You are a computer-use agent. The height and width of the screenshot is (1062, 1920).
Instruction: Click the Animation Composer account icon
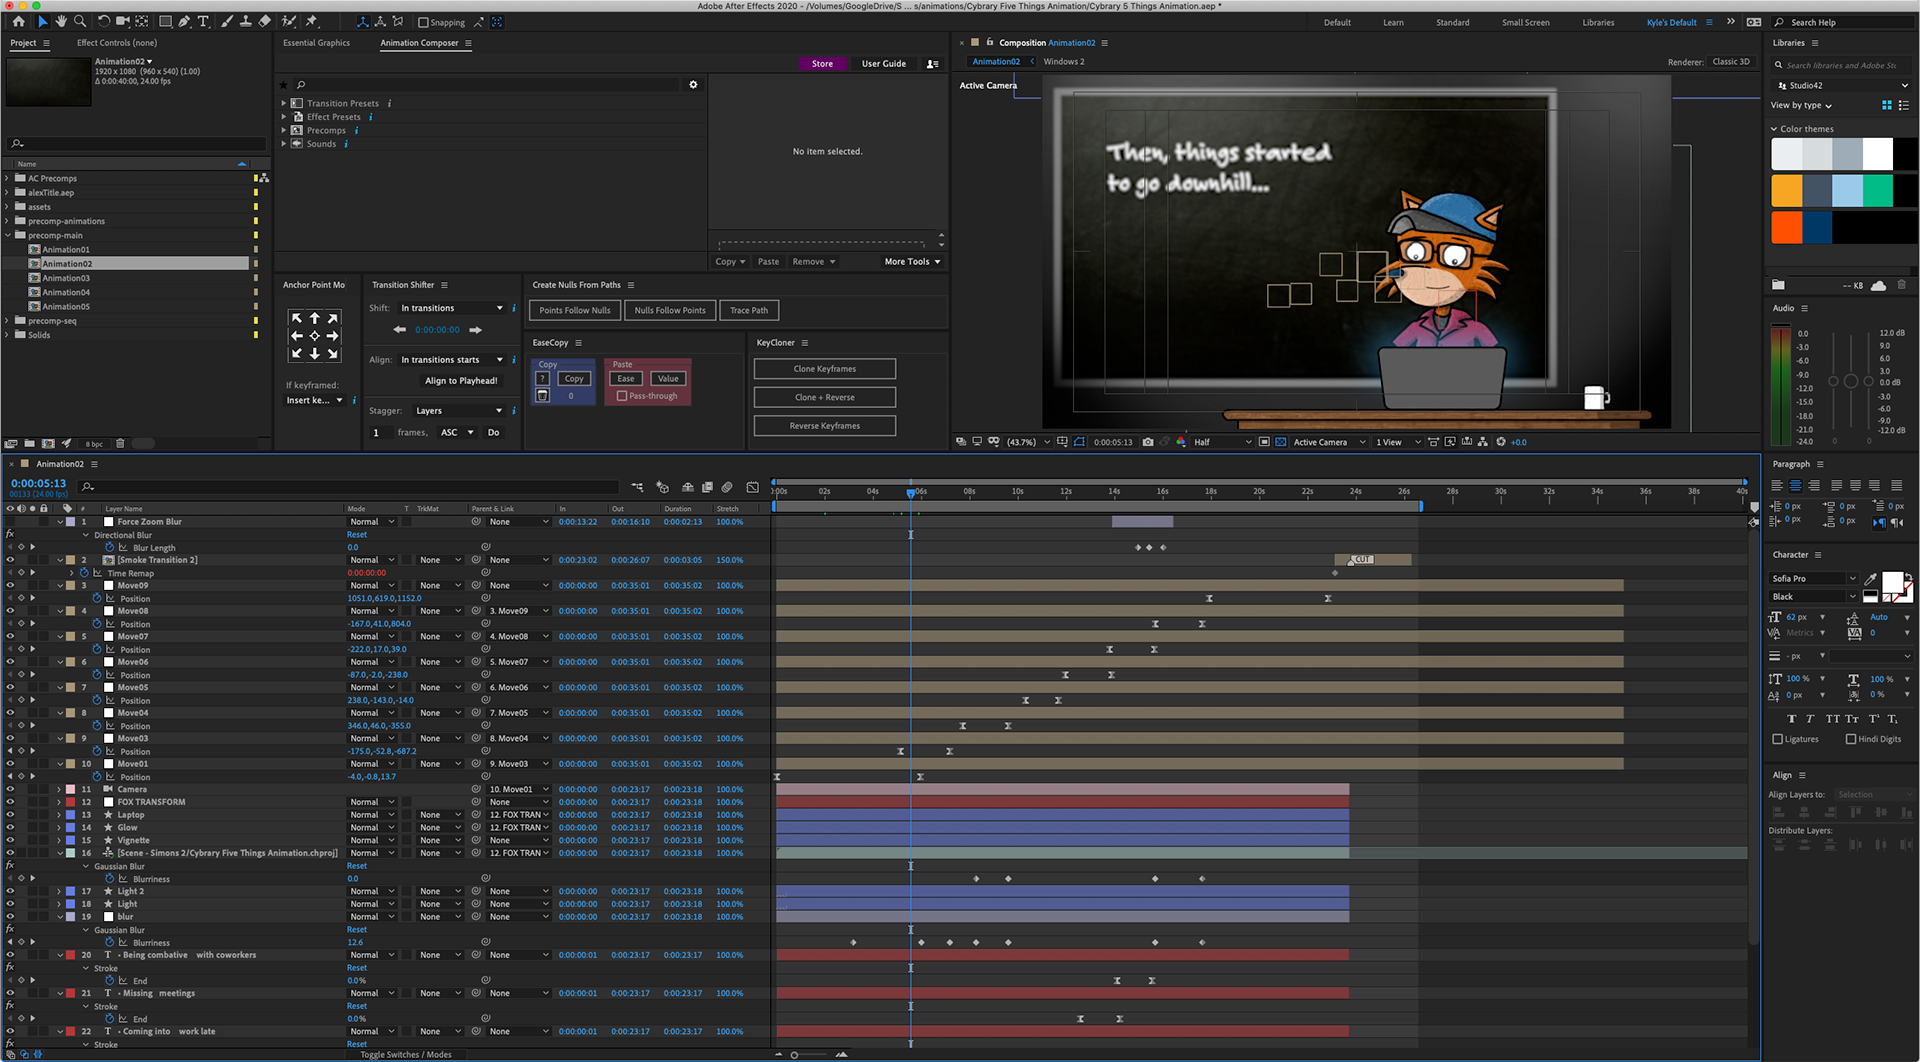(x=932, y=64)
